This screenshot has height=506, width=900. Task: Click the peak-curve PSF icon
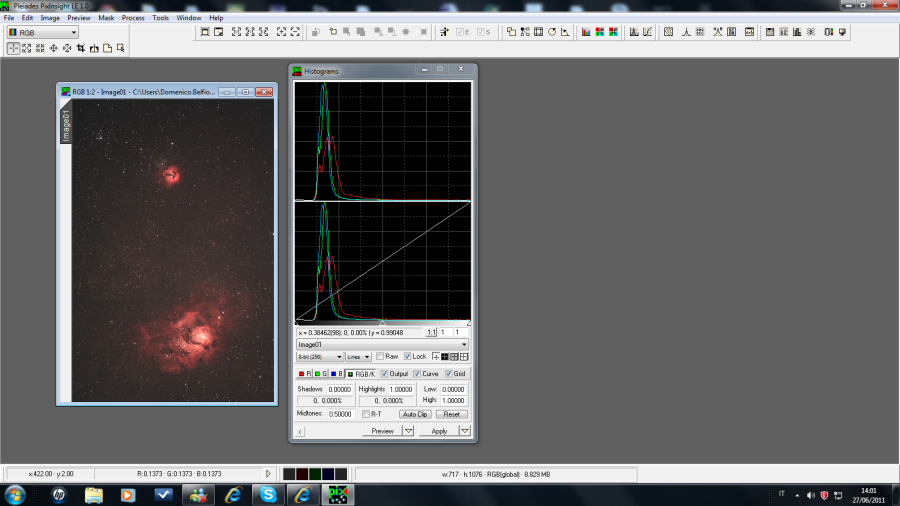pos(686,32)
